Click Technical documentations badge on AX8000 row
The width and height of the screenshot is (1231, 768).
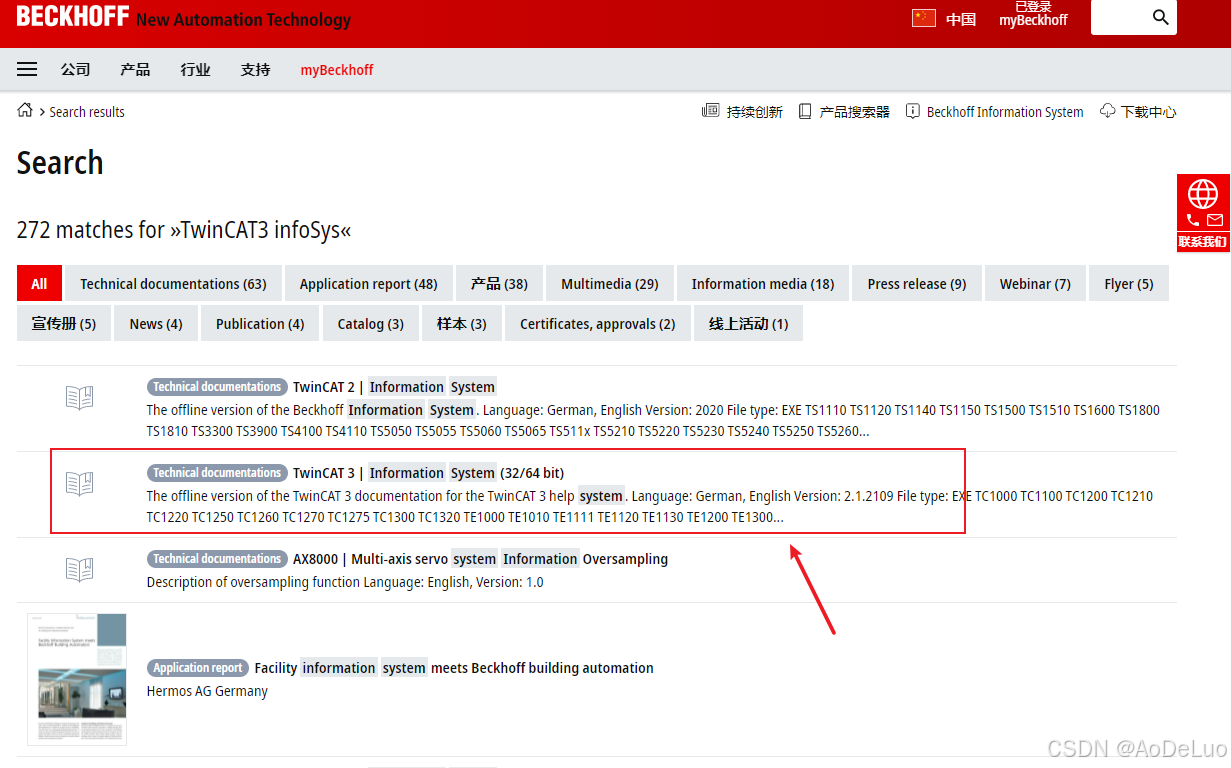[217, 559]
